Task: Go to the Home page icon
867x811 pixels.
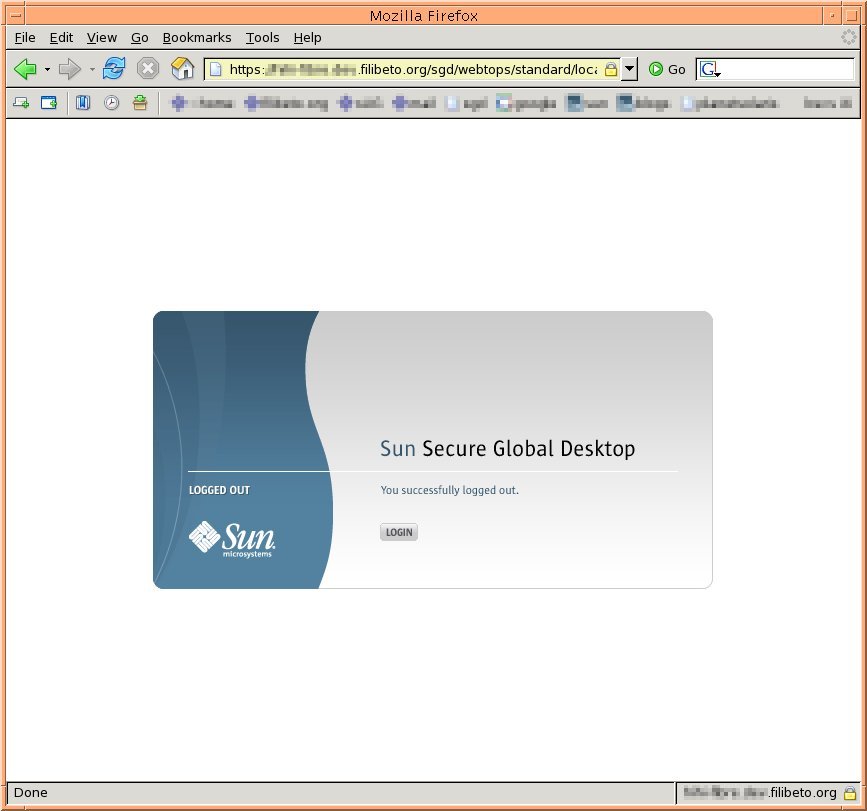Action: (182, 69)
